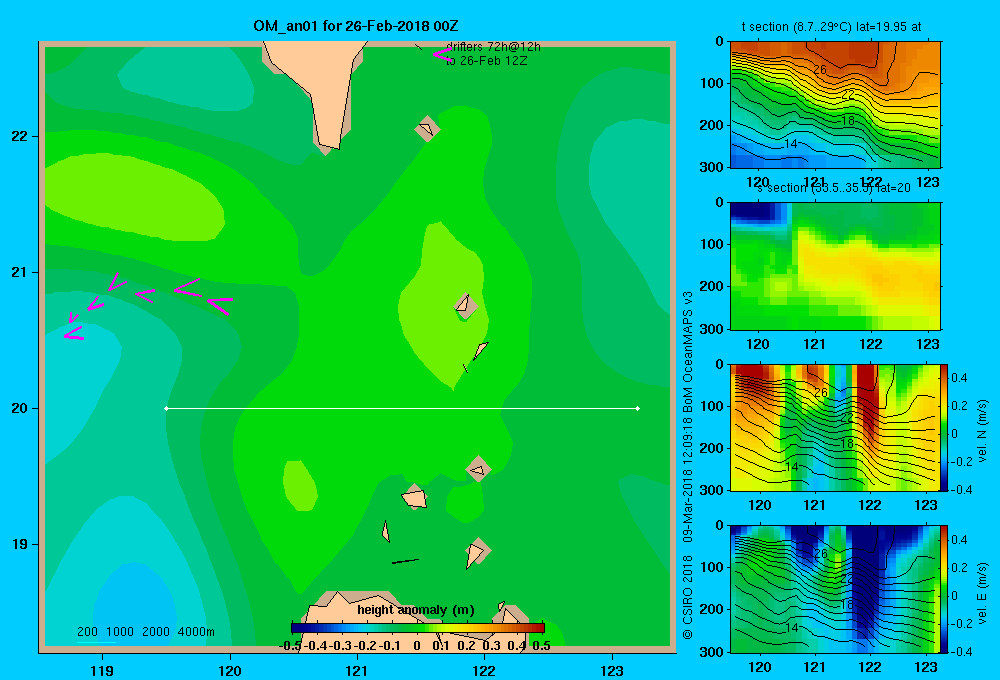Click the white section line at latitude 20

(x=402, y=408)
